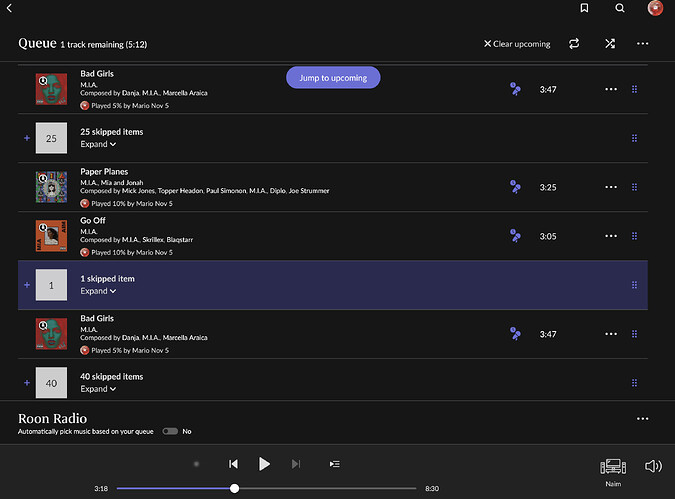This screenshot has width=675, height=499.
Task: Open three-dot menu for Go Off
Action: [611, 236]
